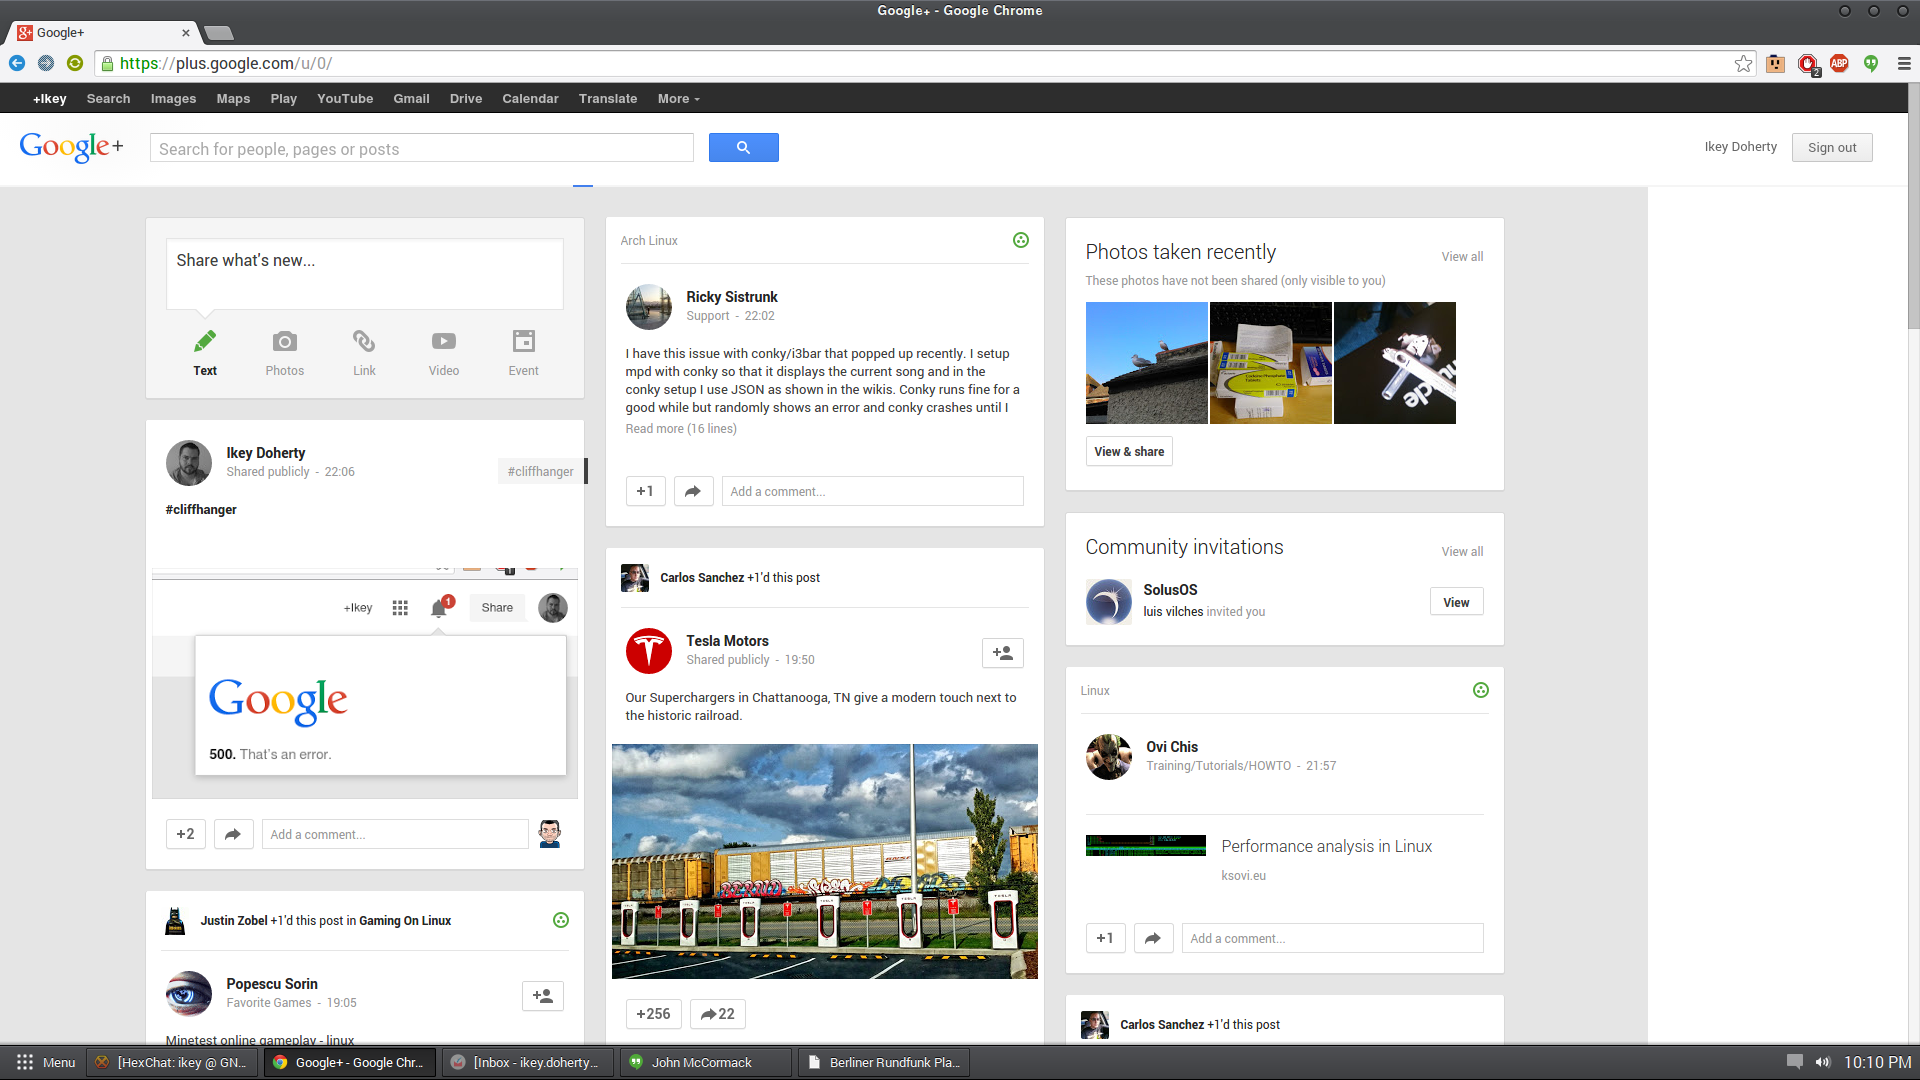Click +1 on Ovi Chis post
The height and width of the screenshot is (1080, 1920).
[1106, 938]
